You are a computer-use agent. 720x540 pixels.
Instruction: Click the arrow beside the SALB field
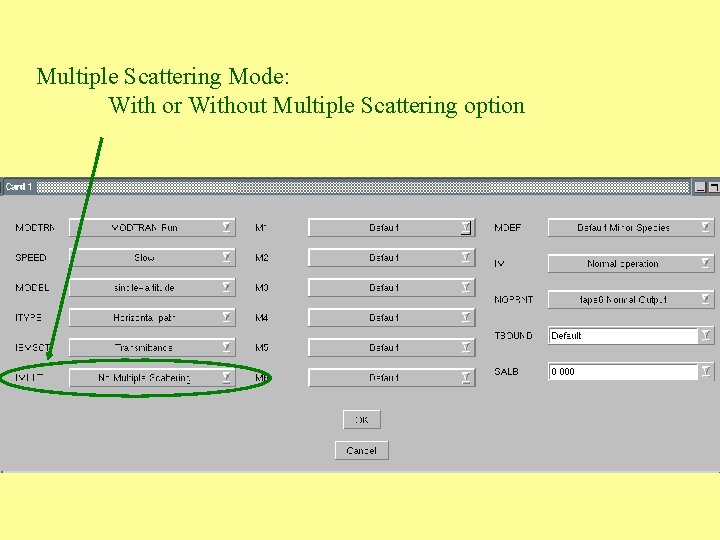pos(706,371)
